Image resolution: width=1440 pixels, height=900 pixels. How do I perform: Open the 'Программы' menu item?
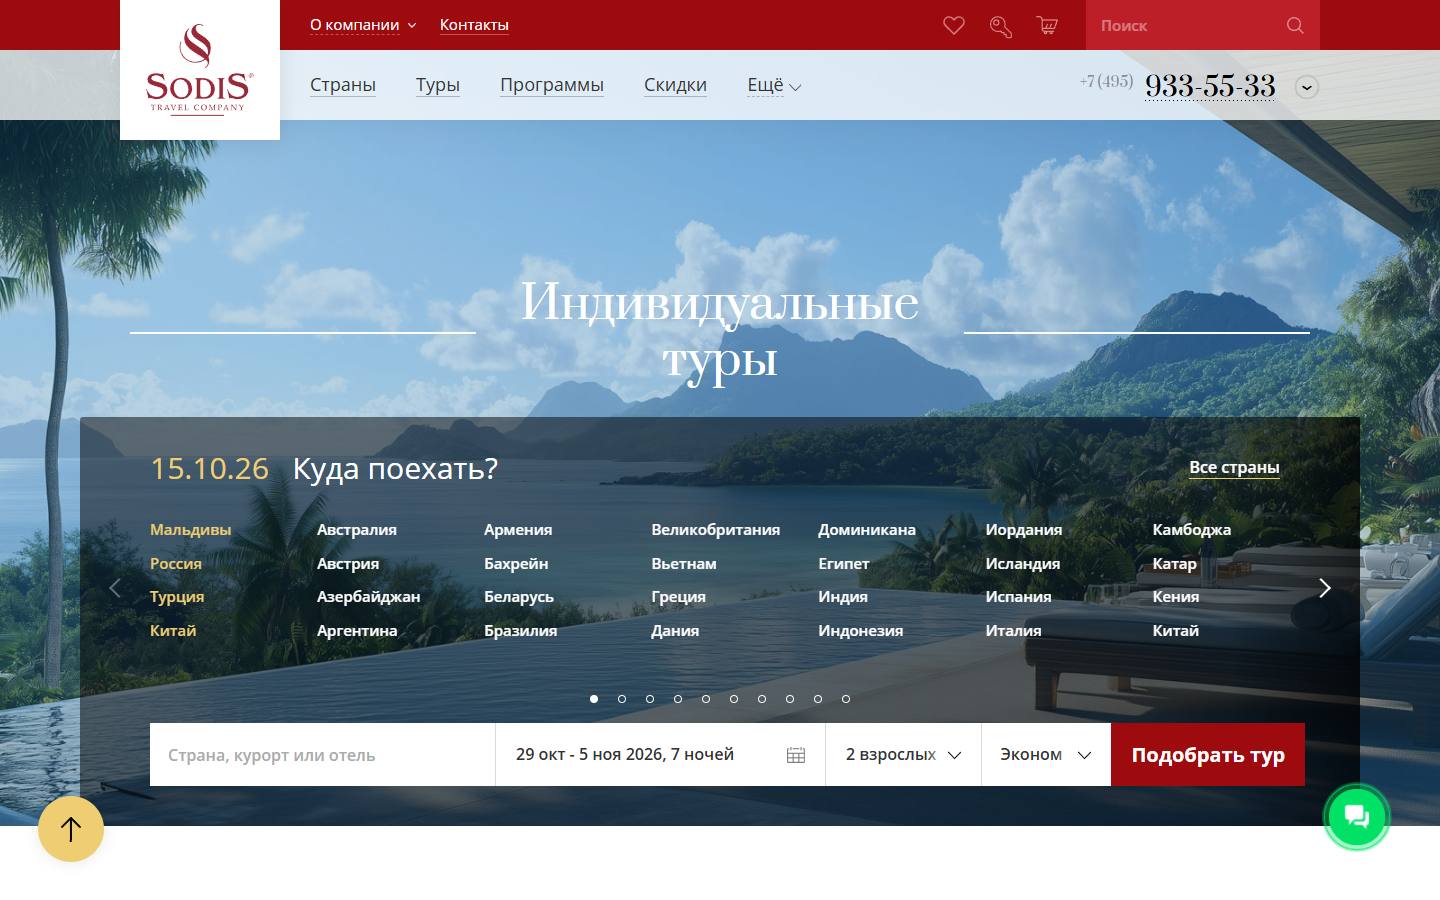552,85
